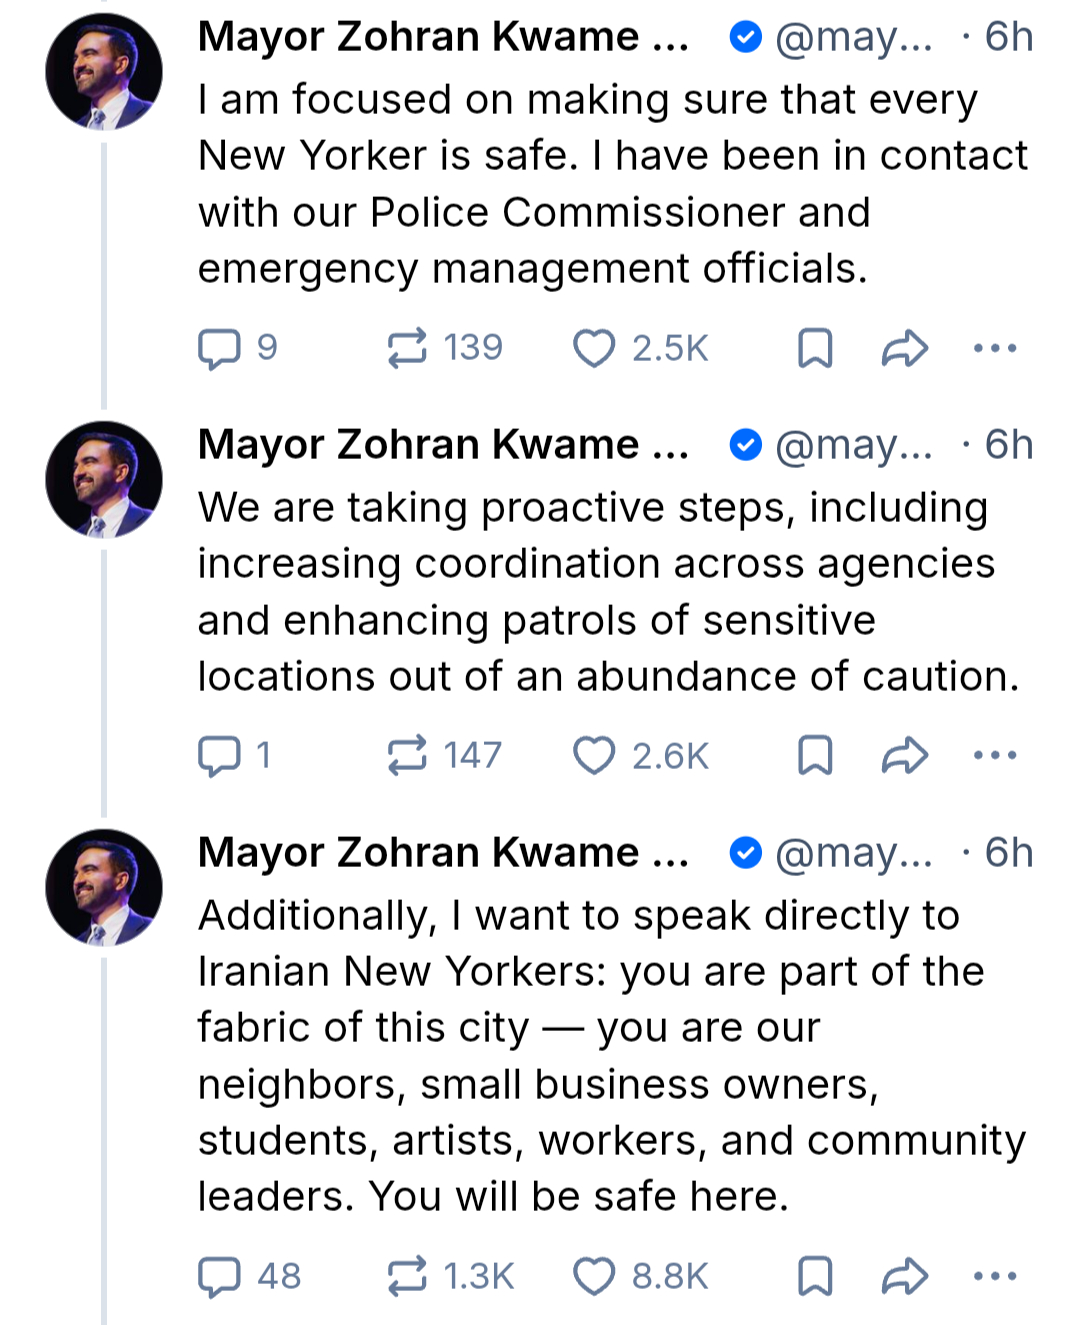Reply to the proactive steps post
The image size is (1080, 1325).
(x=219, y=756)
